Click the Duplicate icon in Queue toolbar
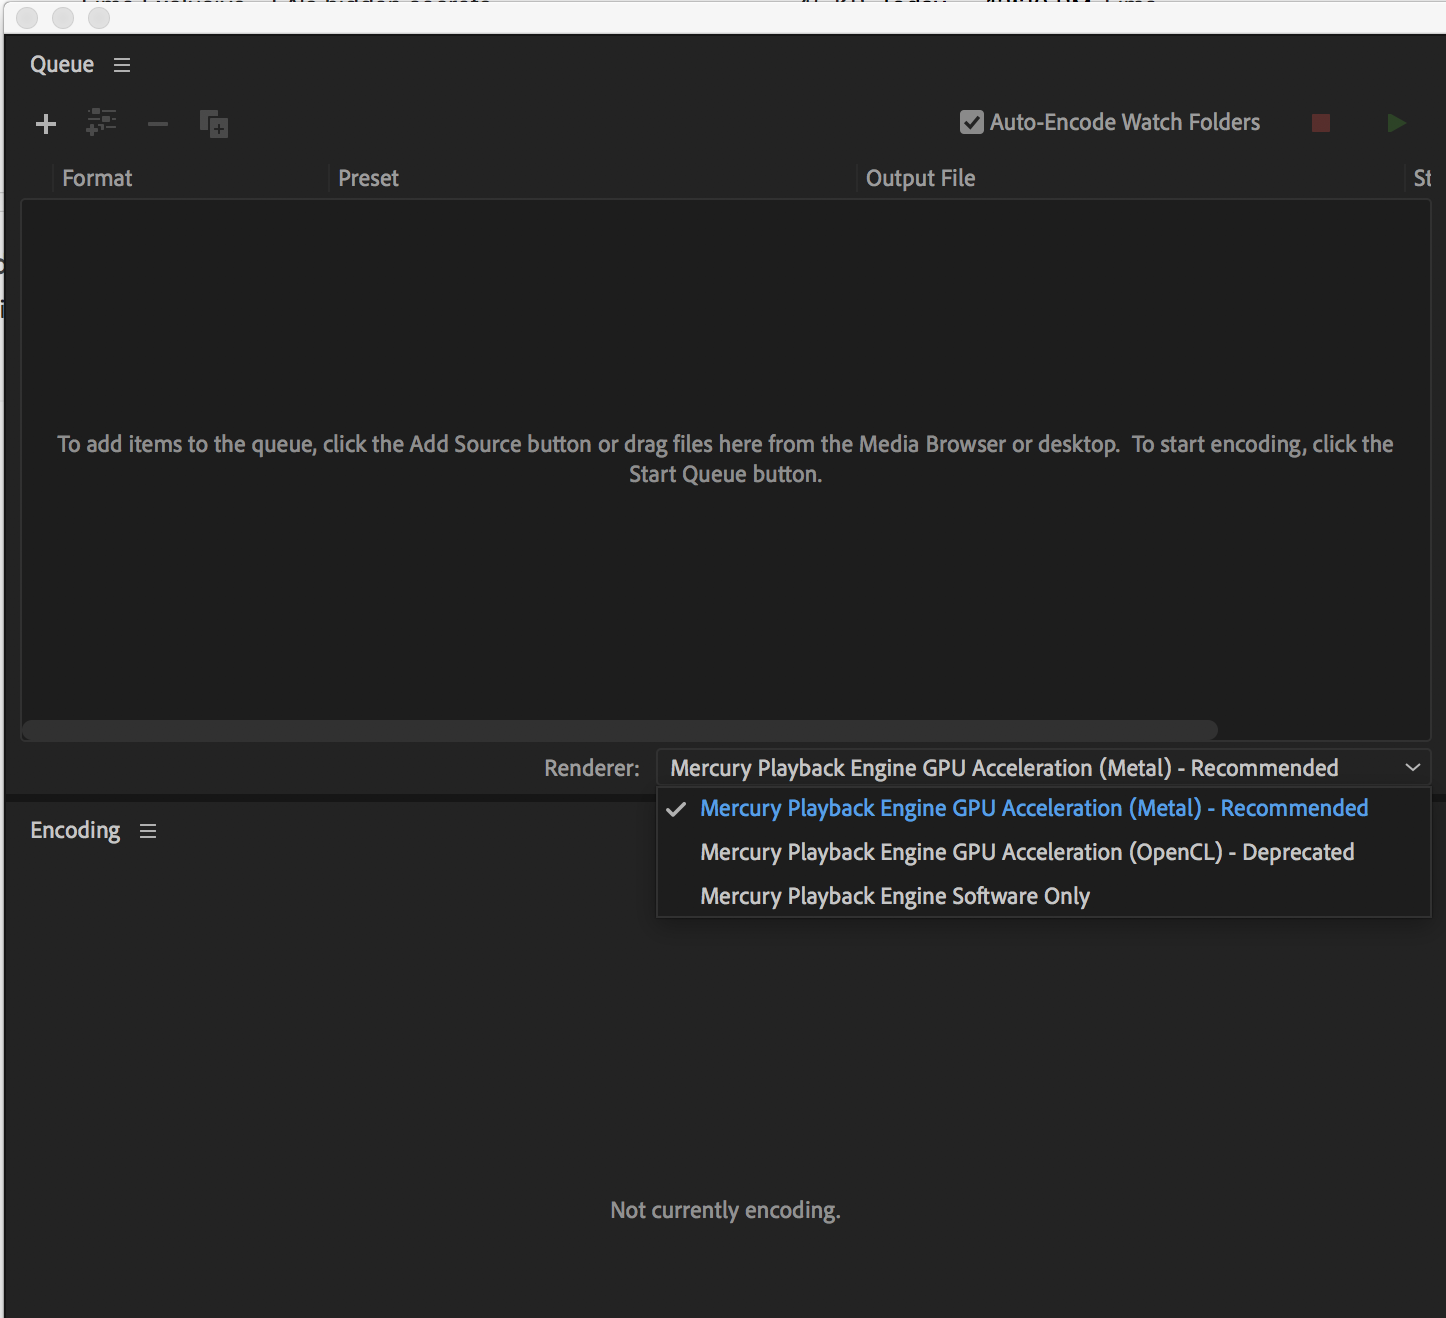Viewport: 1446px width, 1318px height. click(x=214, y=124)
